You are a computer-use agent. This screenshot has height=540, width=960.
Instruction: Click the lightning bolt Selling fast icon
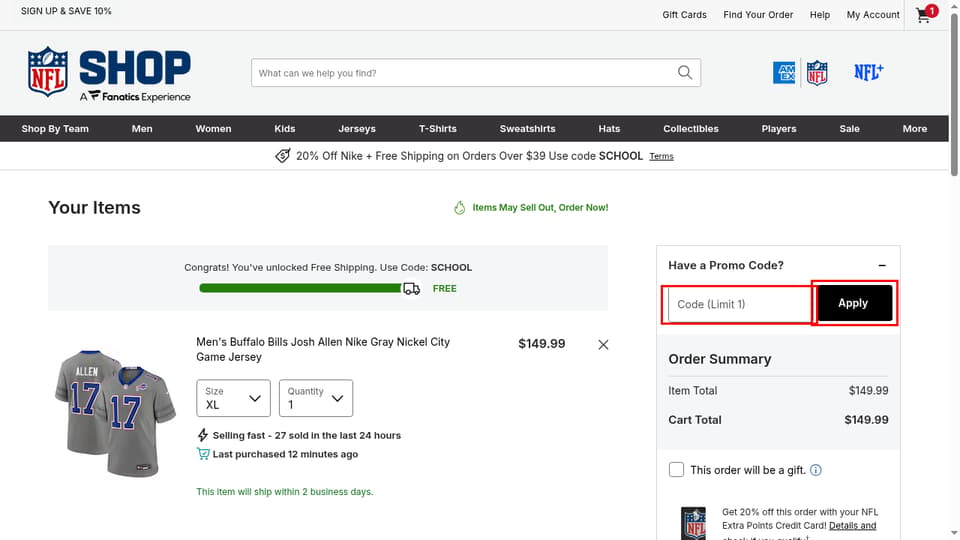pos(203,435)
